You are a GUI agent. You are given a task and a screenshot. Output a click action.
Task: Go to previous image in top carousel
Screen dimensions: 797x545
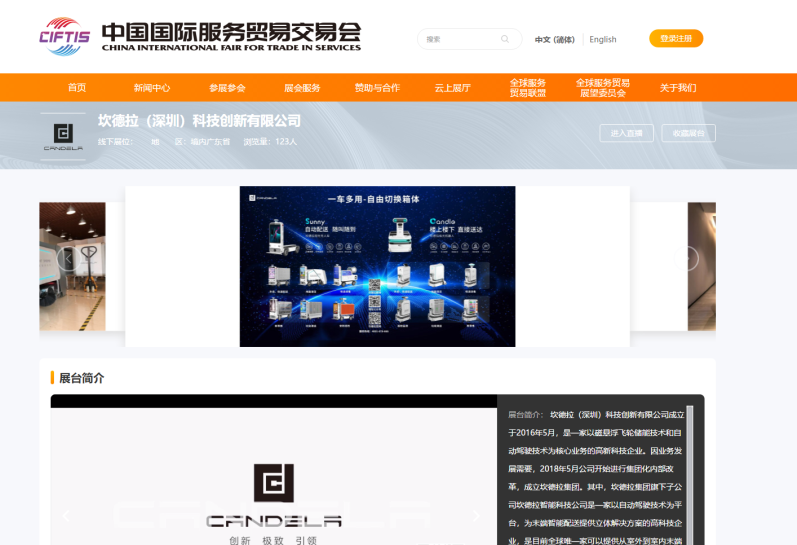coord(67,259)
